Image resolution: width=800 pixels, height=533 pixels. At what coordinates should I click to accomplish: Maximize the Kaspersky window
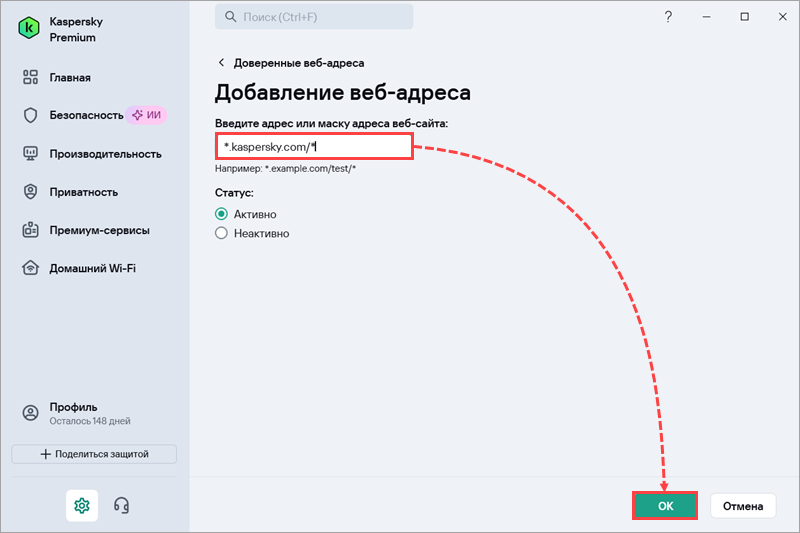[x=744, y=17]
